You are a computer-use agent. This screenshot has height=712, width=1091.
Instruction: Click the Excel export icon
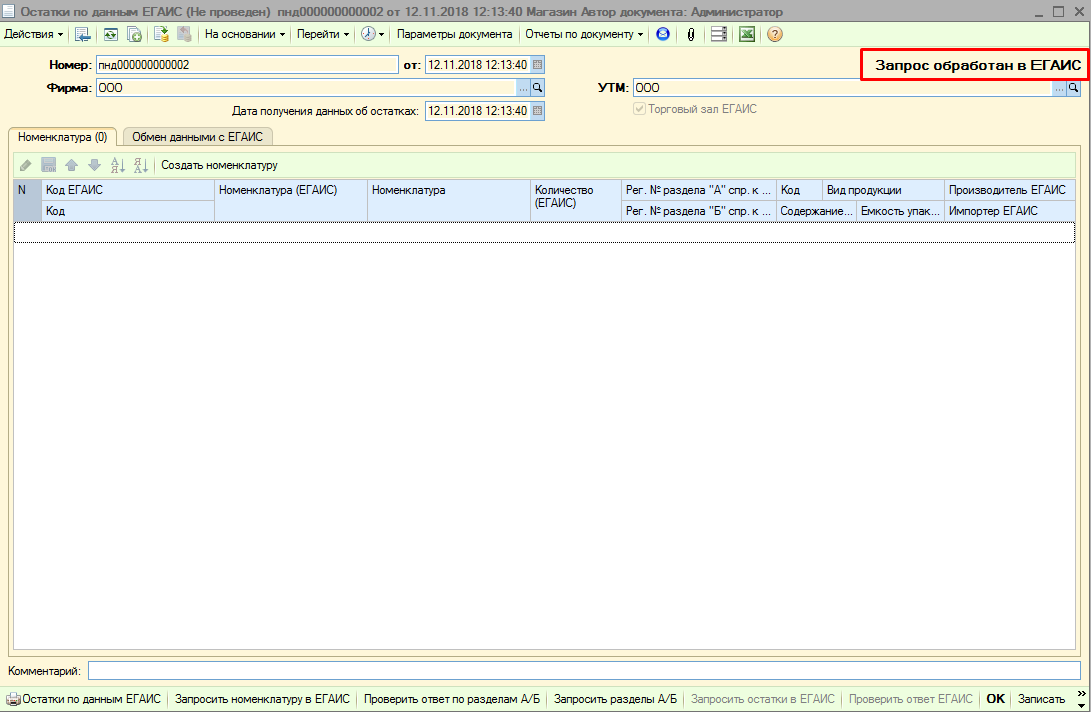[747, 34]
